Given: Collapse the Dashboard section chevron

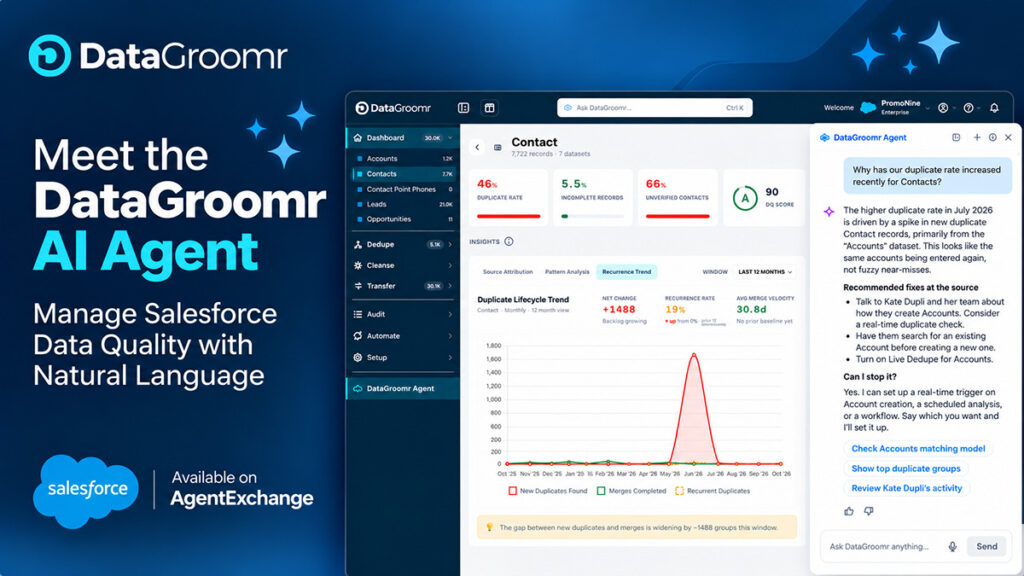Looking at the screenshot, I should coord(450,138).
